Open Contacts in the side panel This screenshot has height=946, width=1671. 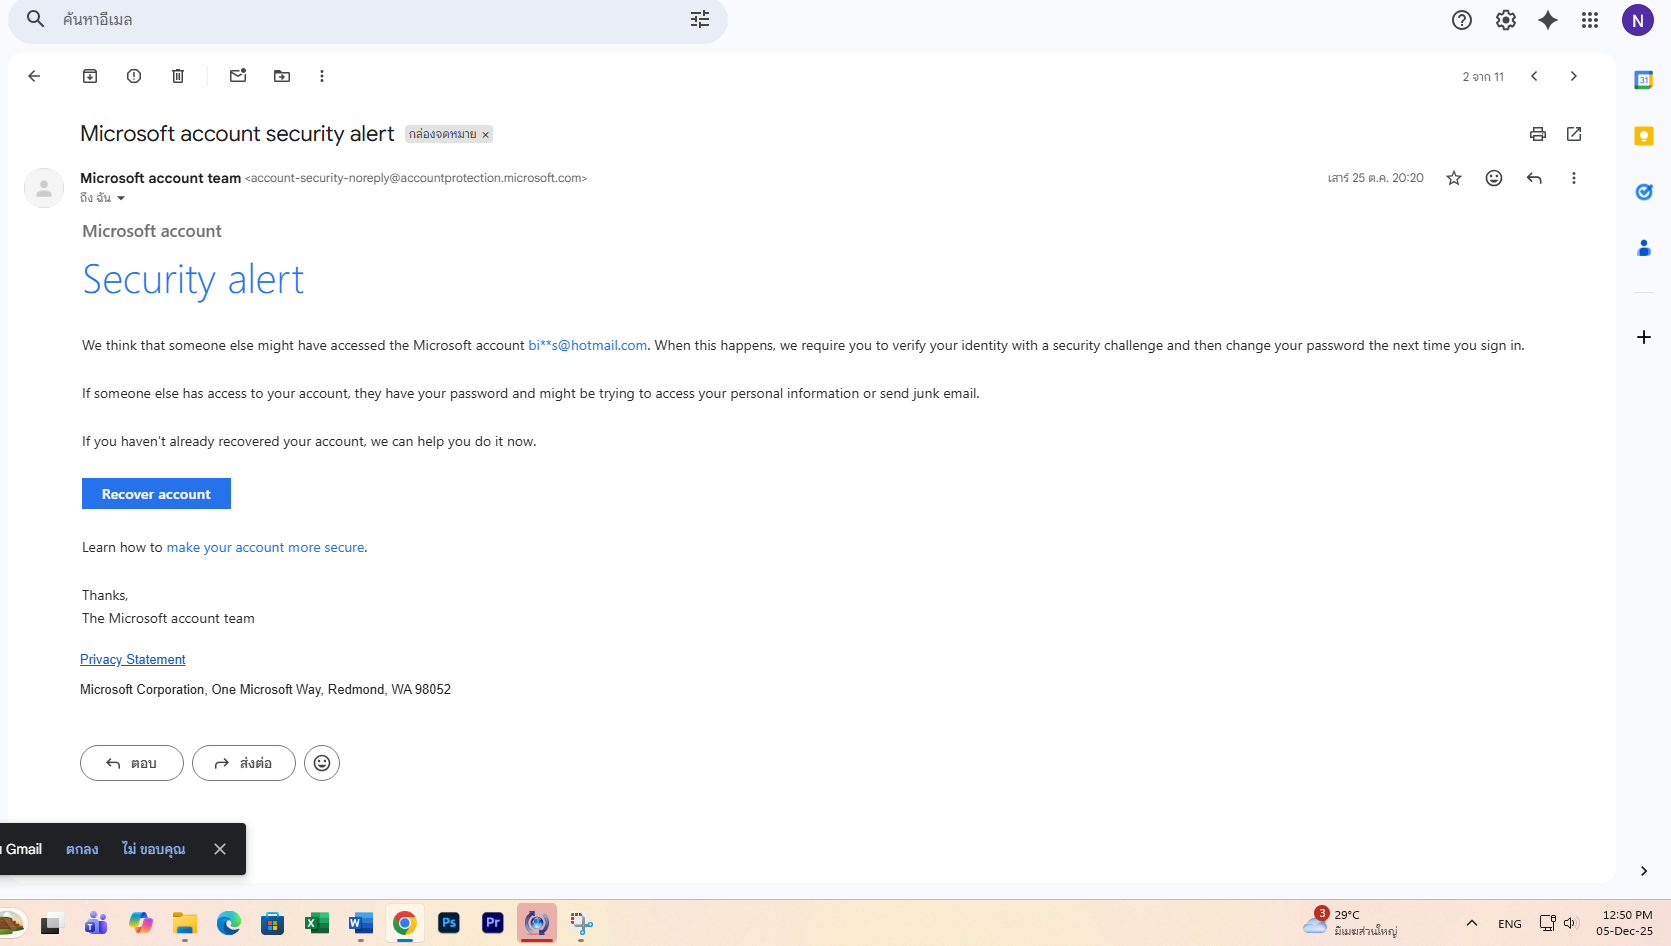(x=1644, y=248)
